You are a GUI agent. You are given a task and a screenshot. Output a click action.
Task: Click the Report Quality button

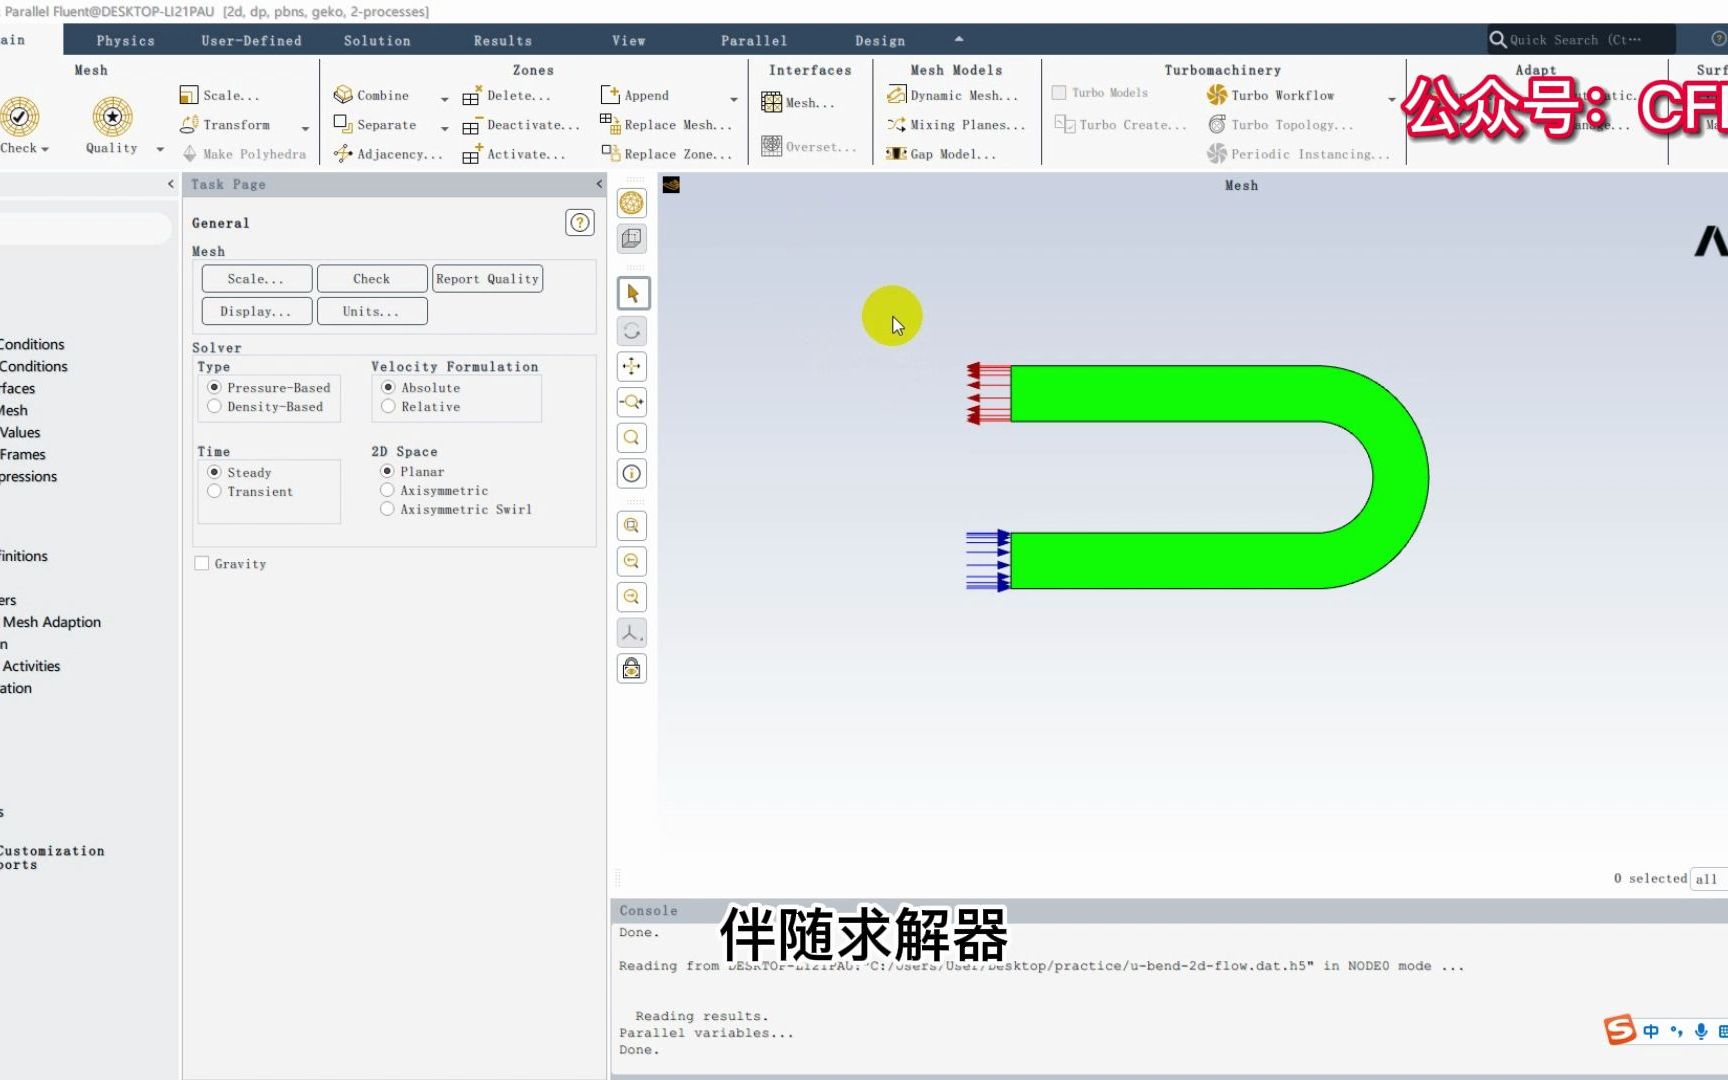(487, 278)
